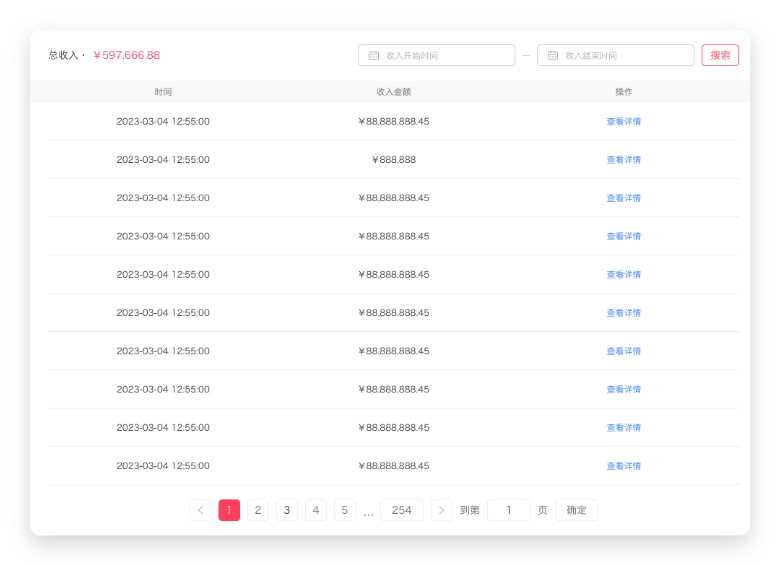Go to next page using right arrow
The height and width of the screenshot is (566, 780).
[x=441, y=510]
